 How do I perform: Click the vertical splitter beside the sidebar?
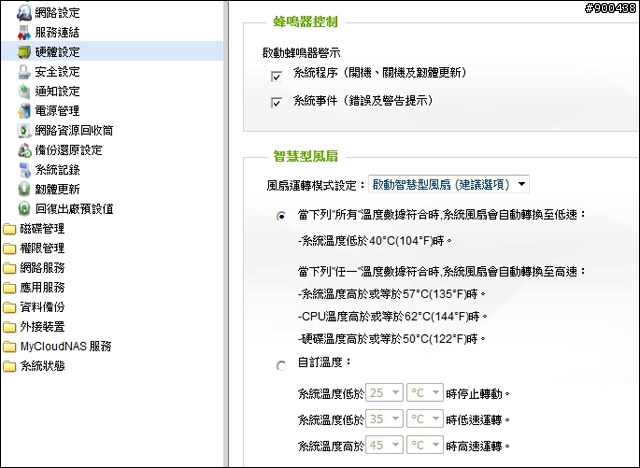coord(226,234)
